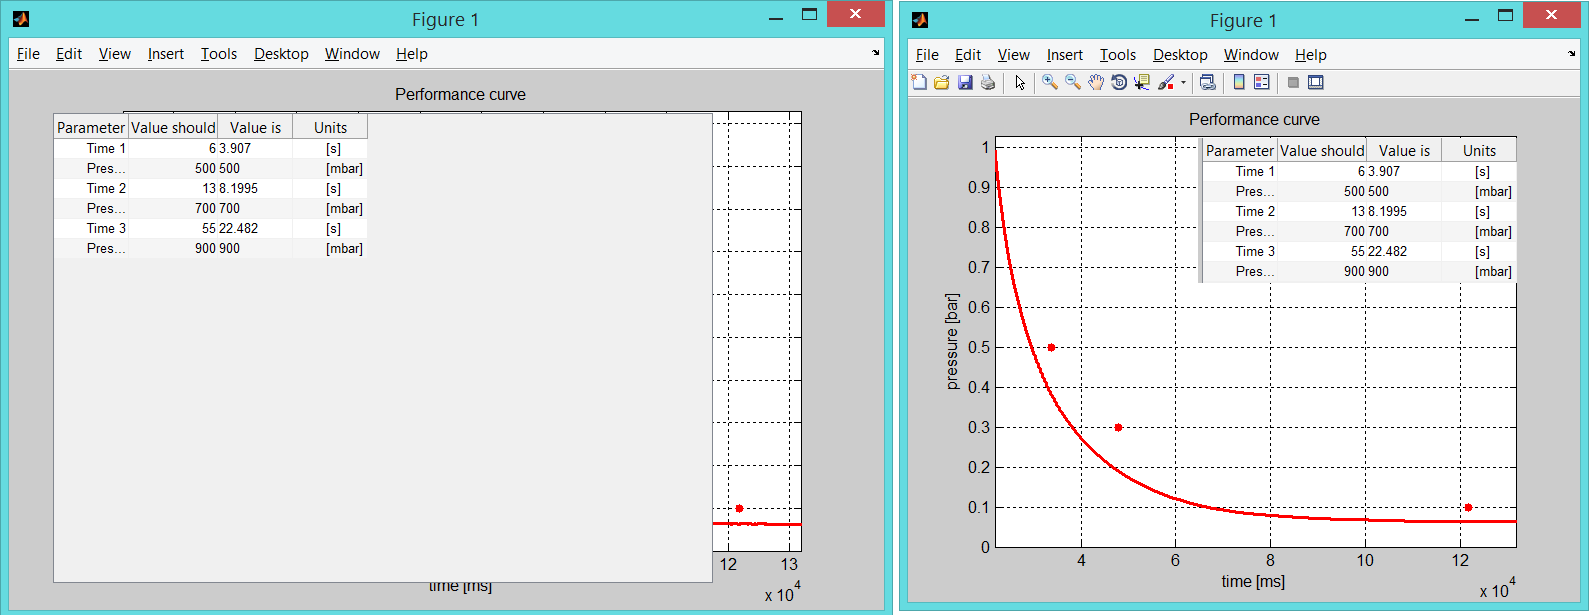
Task: Toggle the Edit Plot arrow tool
Action: 1020,83
